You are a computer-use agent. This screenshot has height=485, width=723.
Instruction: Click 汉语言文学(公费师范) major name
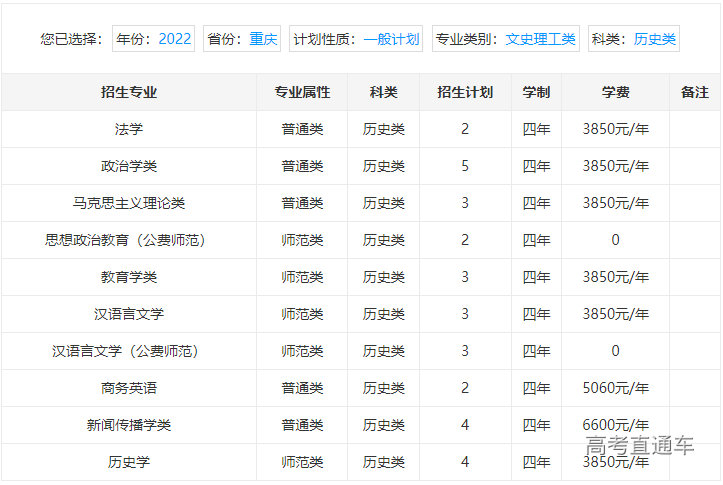129,351
